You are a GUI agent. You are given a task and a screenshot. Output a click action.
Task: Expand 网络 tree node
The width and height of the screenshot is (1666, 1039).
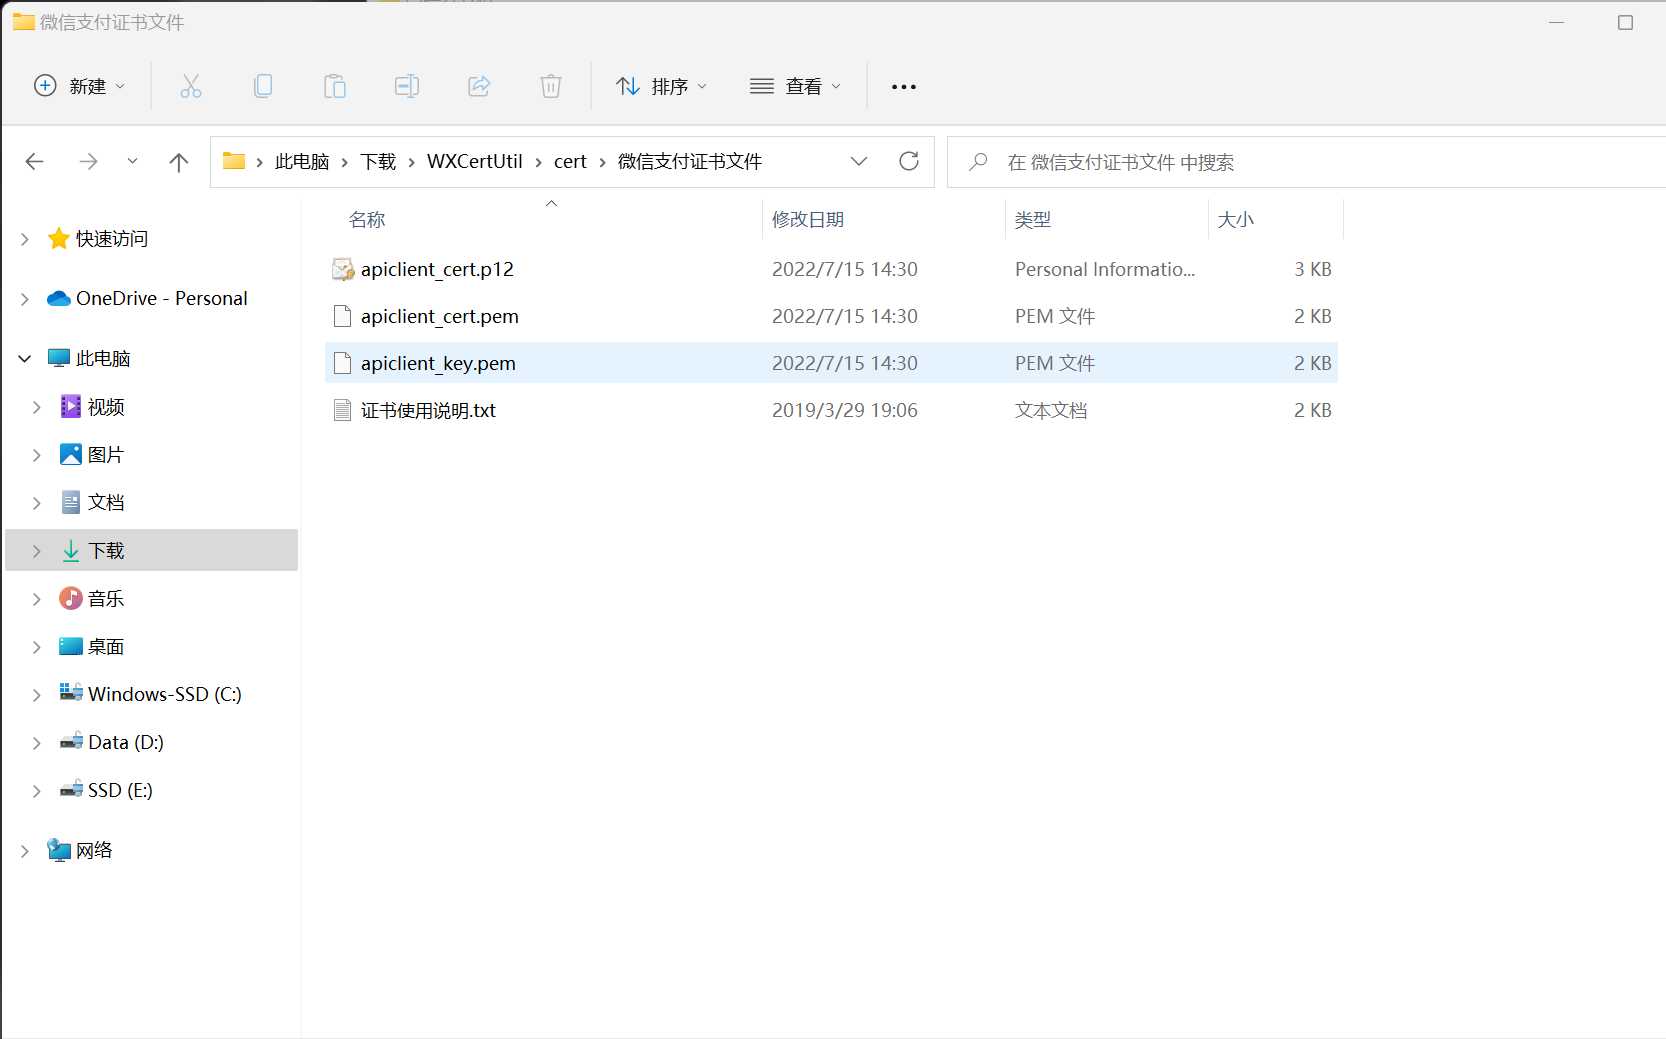click(25, 850)
